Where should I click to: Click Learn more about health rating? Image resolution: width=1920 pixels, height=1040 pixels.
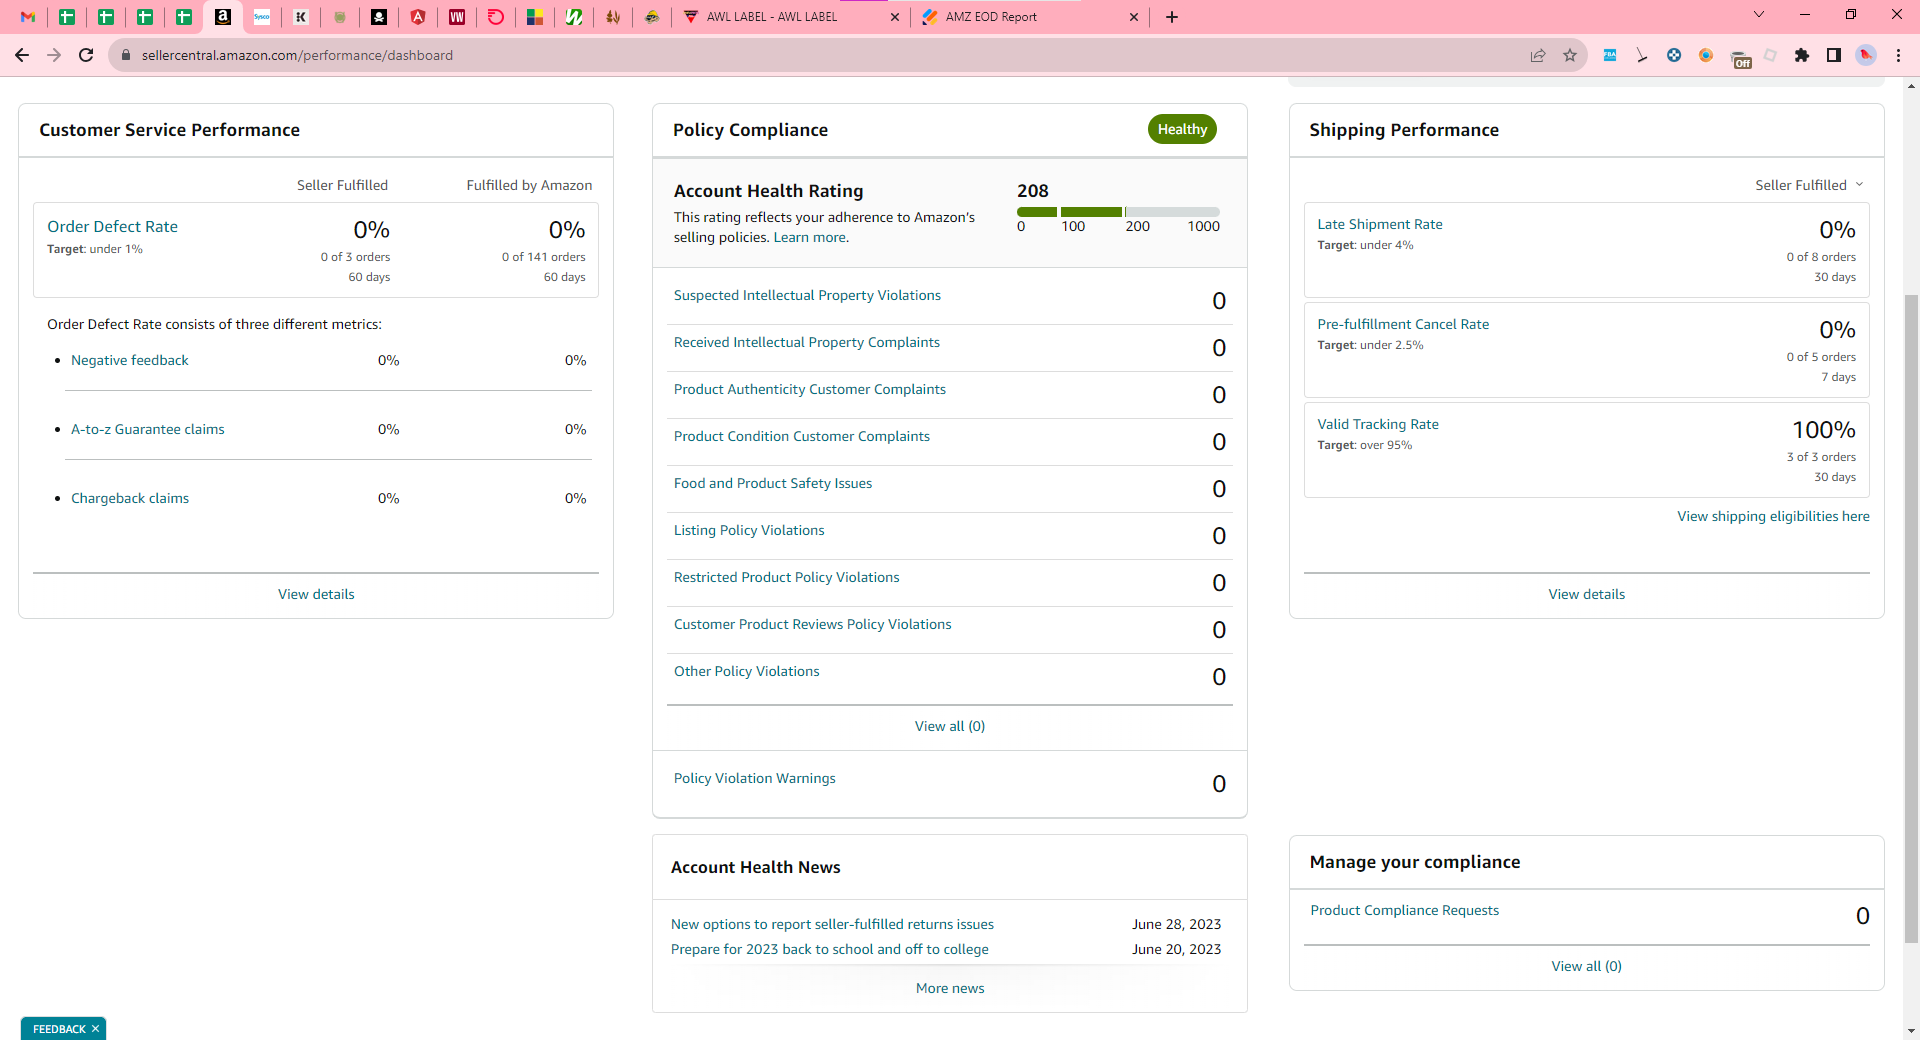click(x=810, y=237)
